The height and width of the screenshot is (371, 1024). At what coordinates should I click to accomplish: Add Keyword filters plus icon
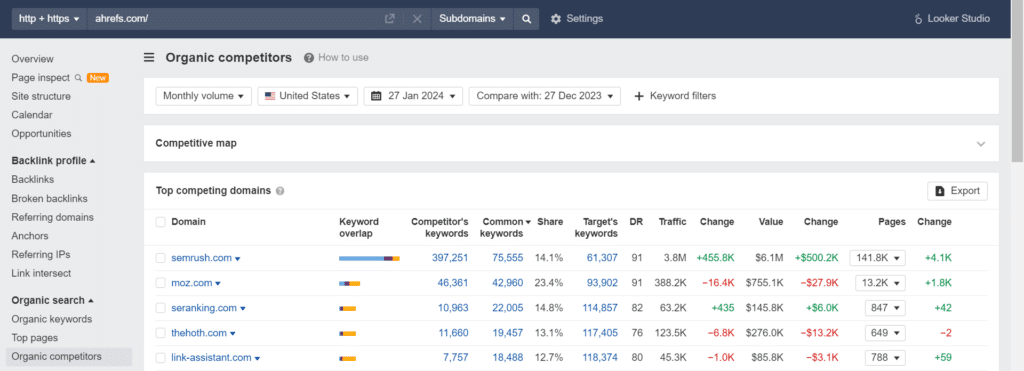point(639,96)
